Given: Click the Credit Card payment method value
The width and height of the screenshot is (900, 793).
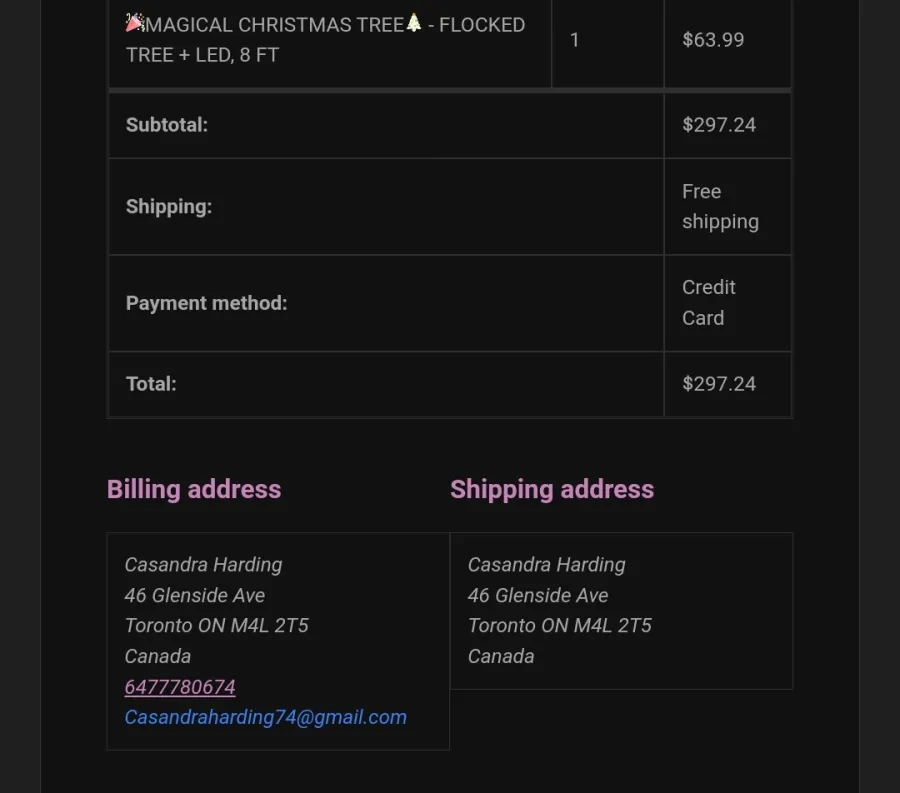Looking at the screenshot, I should 708,302.
